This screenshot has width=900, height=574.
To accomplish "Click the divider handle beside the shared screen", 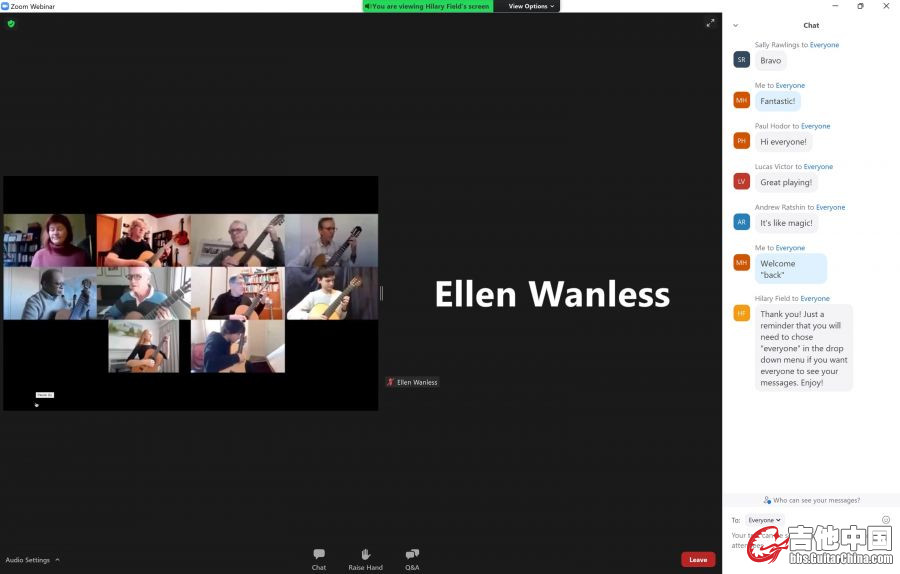I will (381, 293).
